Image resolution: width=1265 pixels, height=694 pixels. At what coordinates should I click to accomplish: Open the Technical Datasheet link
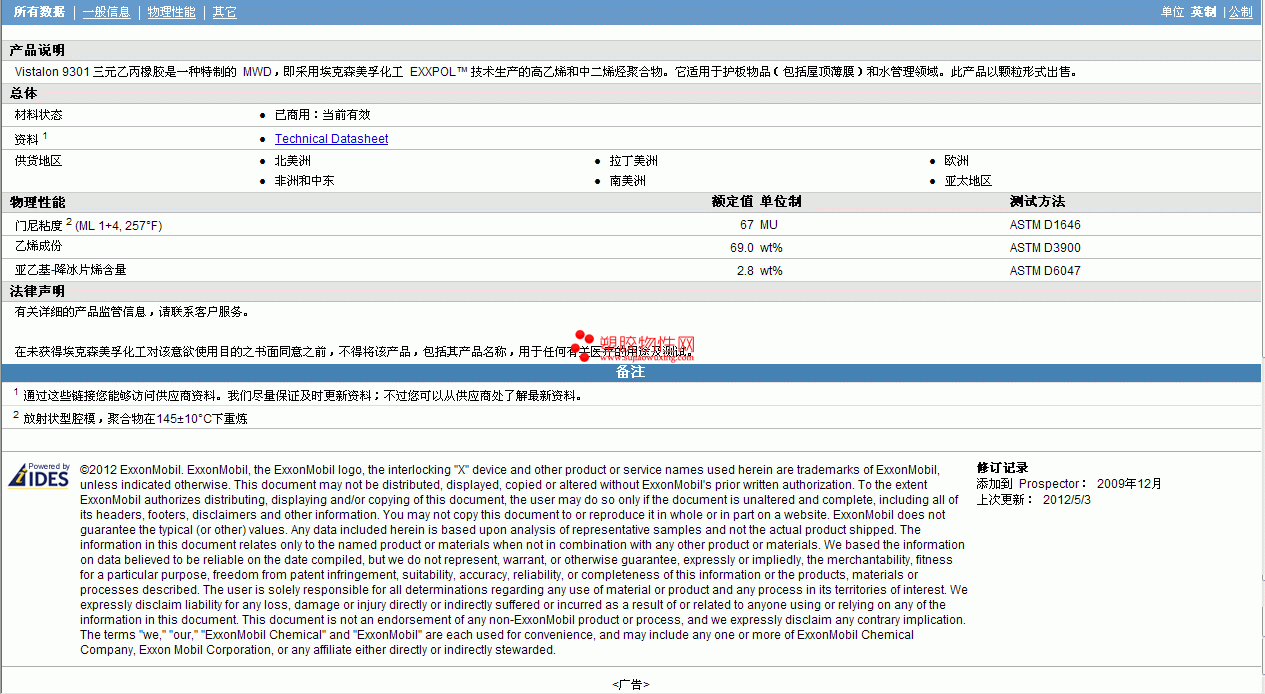[x=331, y=139]
